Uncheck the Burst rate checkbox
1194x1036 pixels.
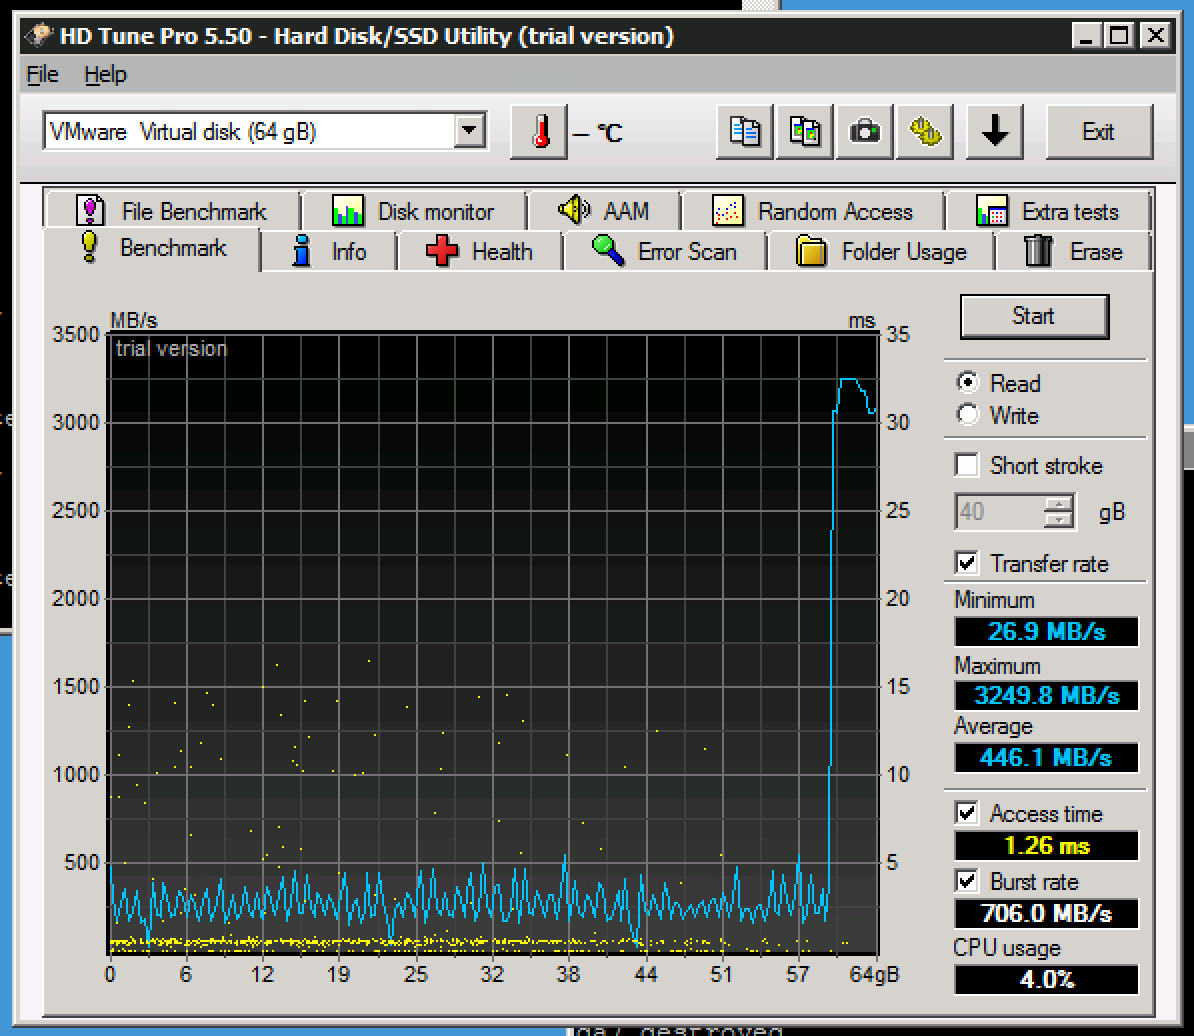tap(967, 881)
